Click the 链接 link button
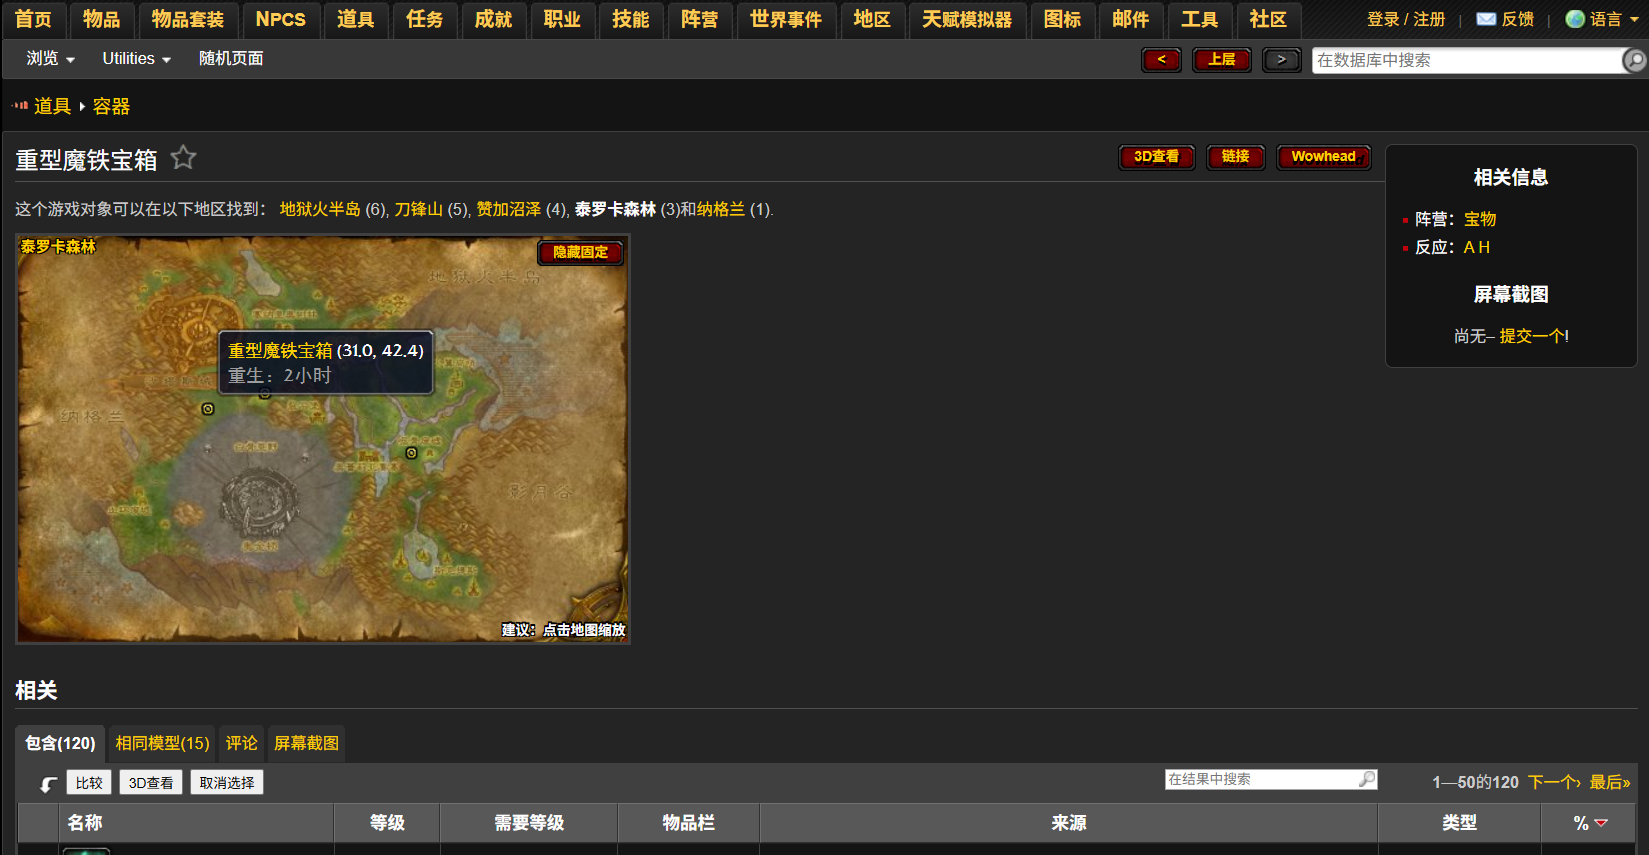1649x855 pixels. click(1236, 157)
